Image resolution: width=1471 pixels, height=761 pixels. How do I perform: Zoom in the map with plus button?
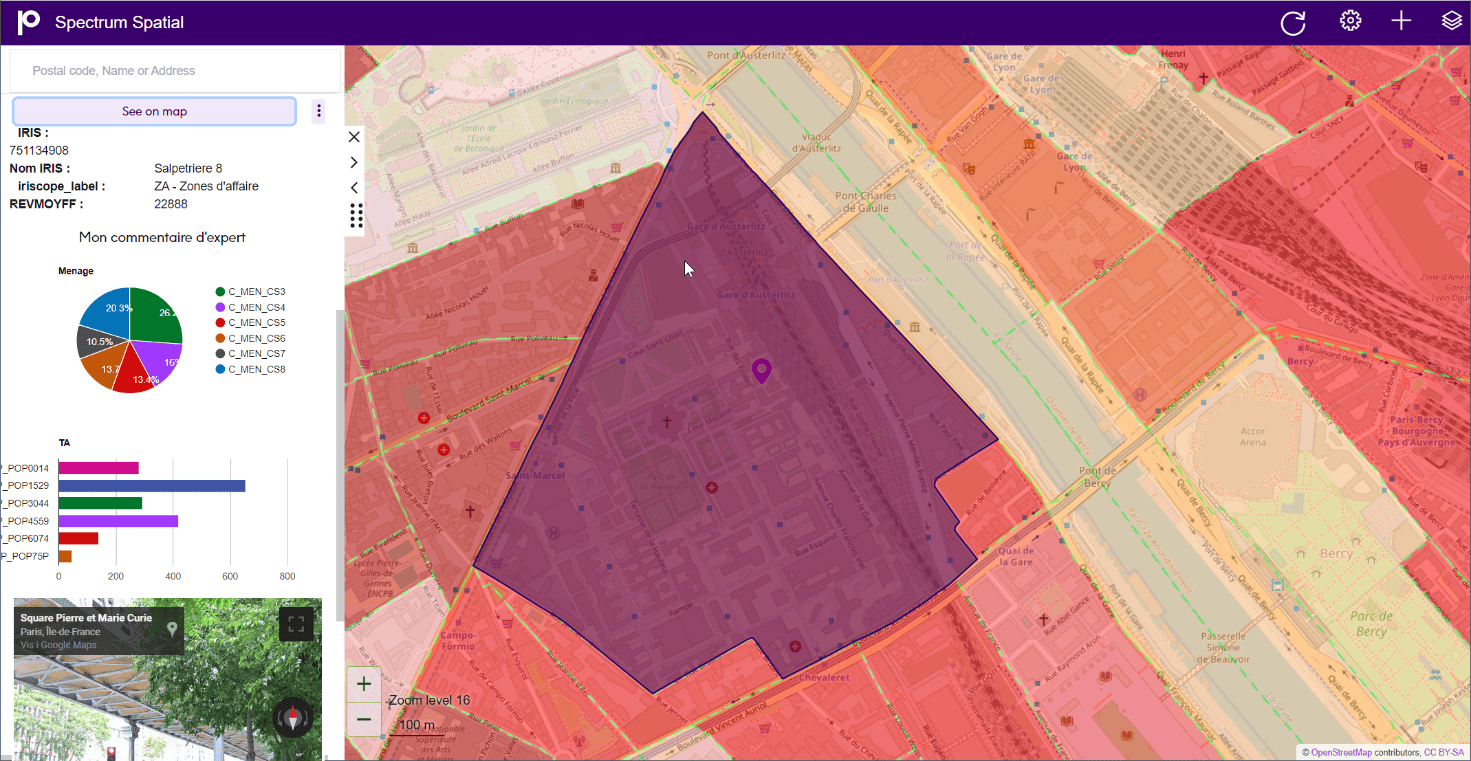point(364,685)
